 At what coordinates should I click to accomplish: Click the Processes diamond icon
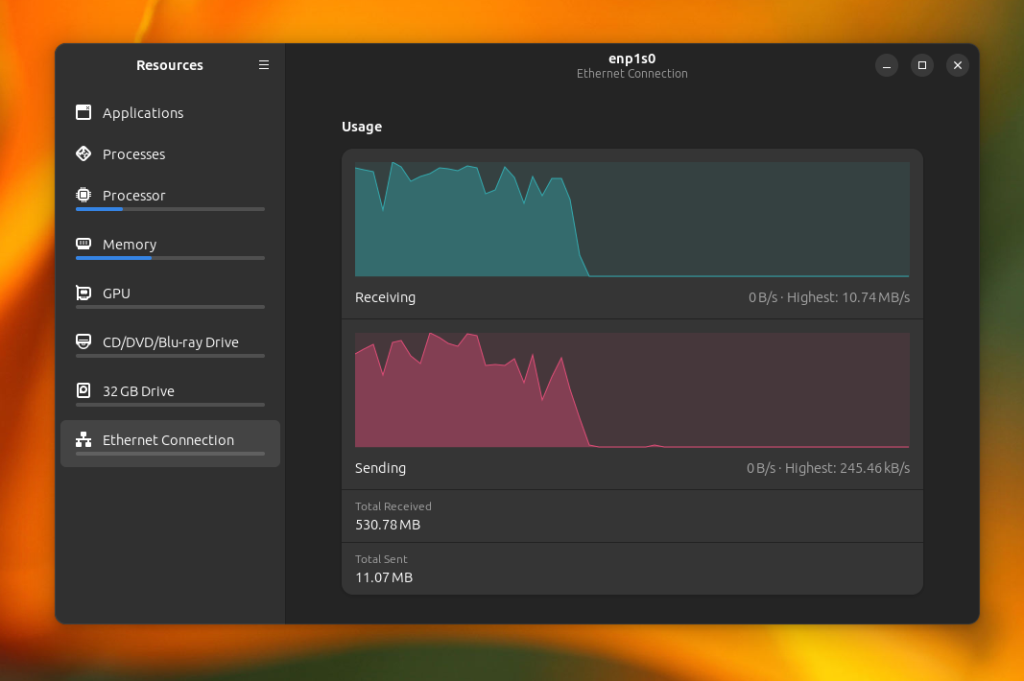pyautogui.click(x=84, y=153)
